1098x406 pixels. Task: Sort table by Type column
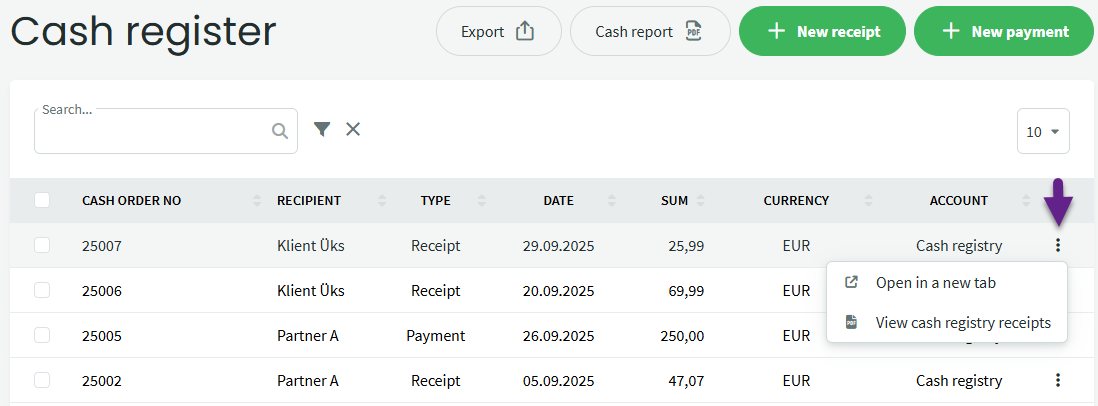pos(436,201)
